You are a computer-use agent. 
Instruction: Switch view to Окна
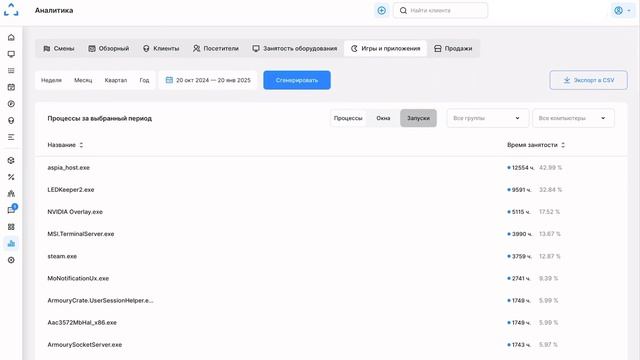(383, 118)
